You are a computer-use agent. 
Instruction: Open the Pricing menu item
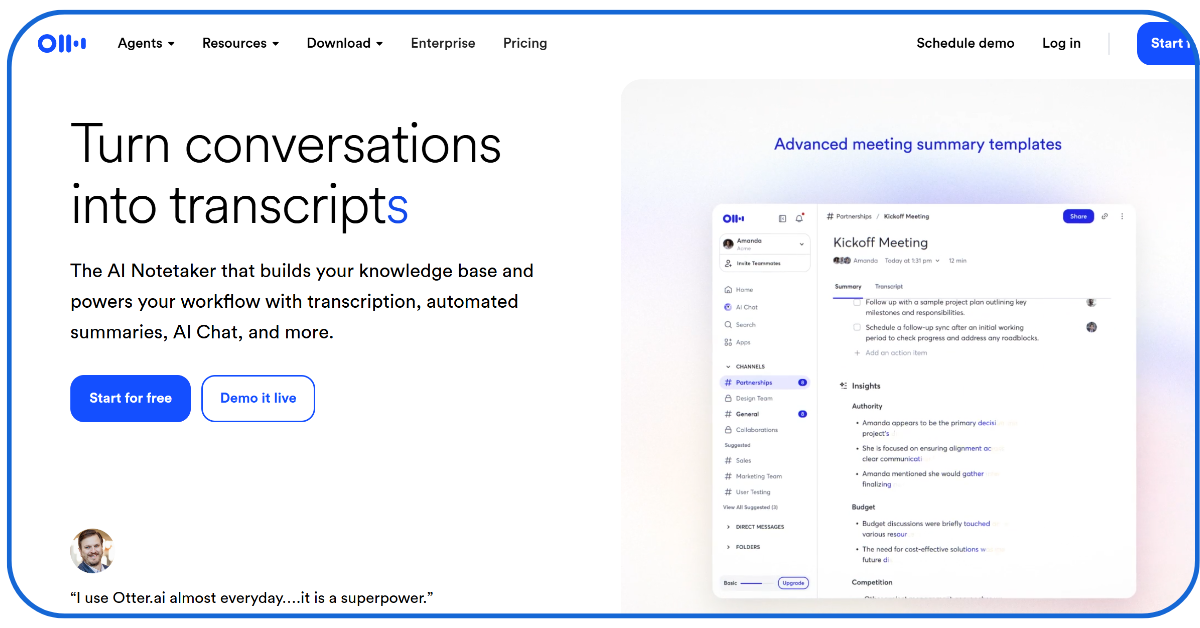coord(525,43)
